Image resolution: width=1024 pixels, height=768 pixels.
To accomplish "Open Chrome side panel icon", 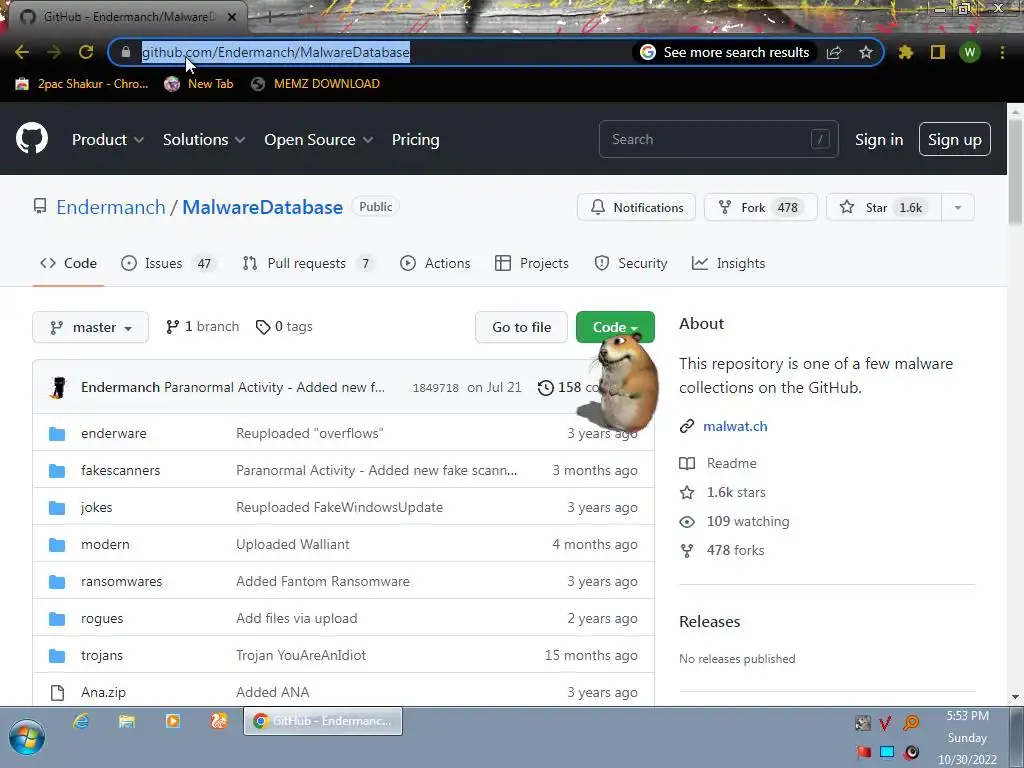I will click(938, 52).
